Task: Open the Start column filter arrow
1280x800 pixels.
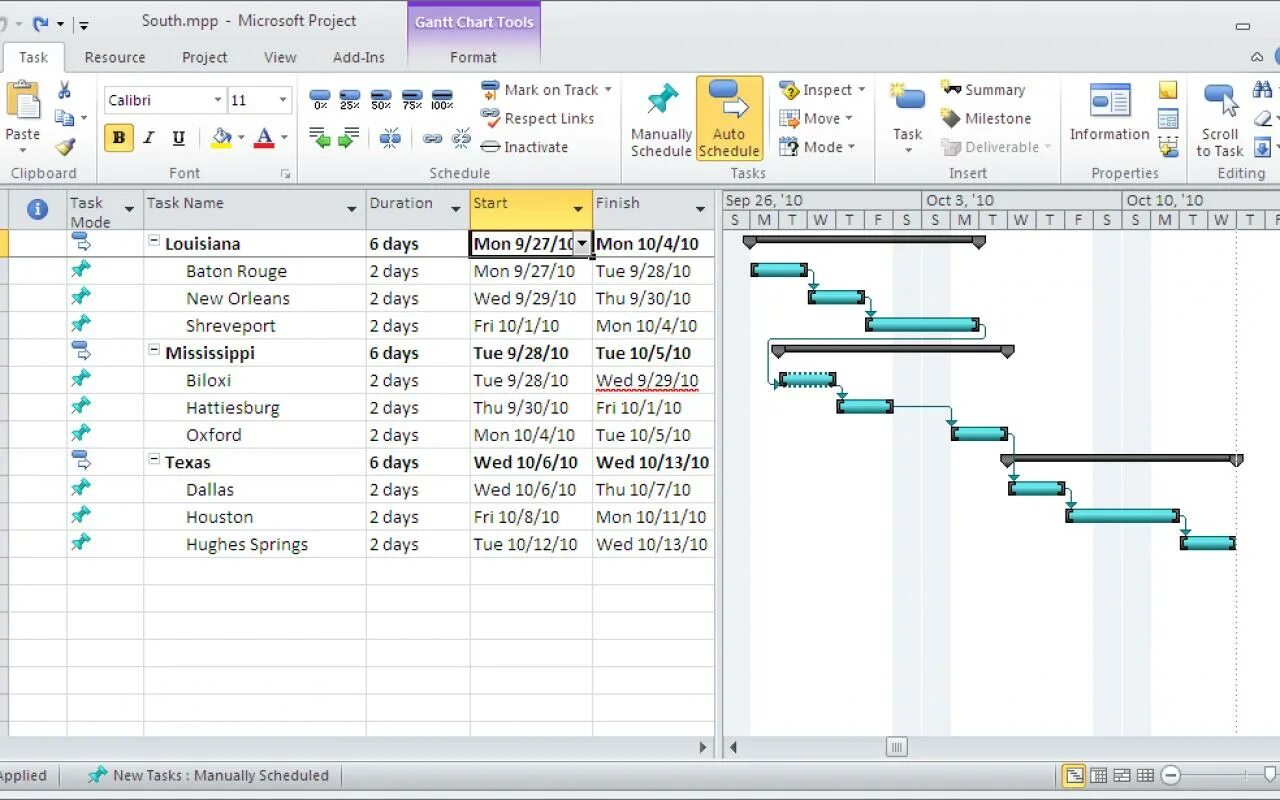Action: click(578, 209)
